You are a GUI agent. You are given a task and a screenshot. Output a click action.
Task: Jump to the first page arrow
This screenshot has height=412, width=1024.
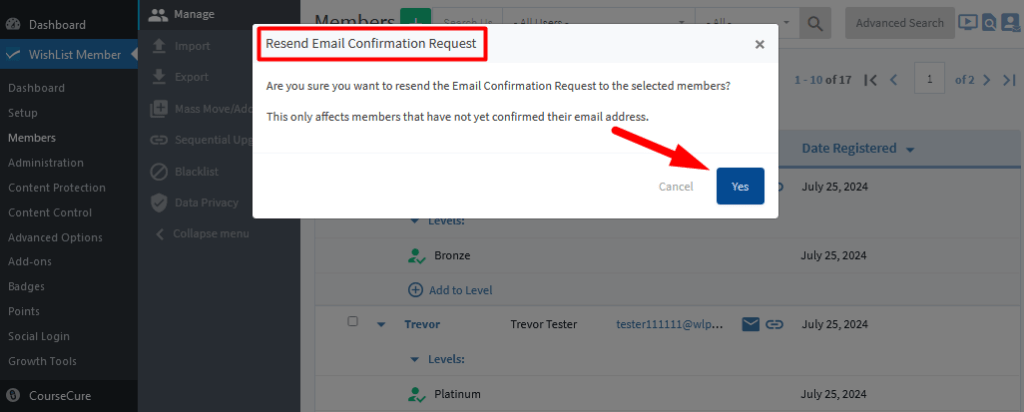coord(870,80)
